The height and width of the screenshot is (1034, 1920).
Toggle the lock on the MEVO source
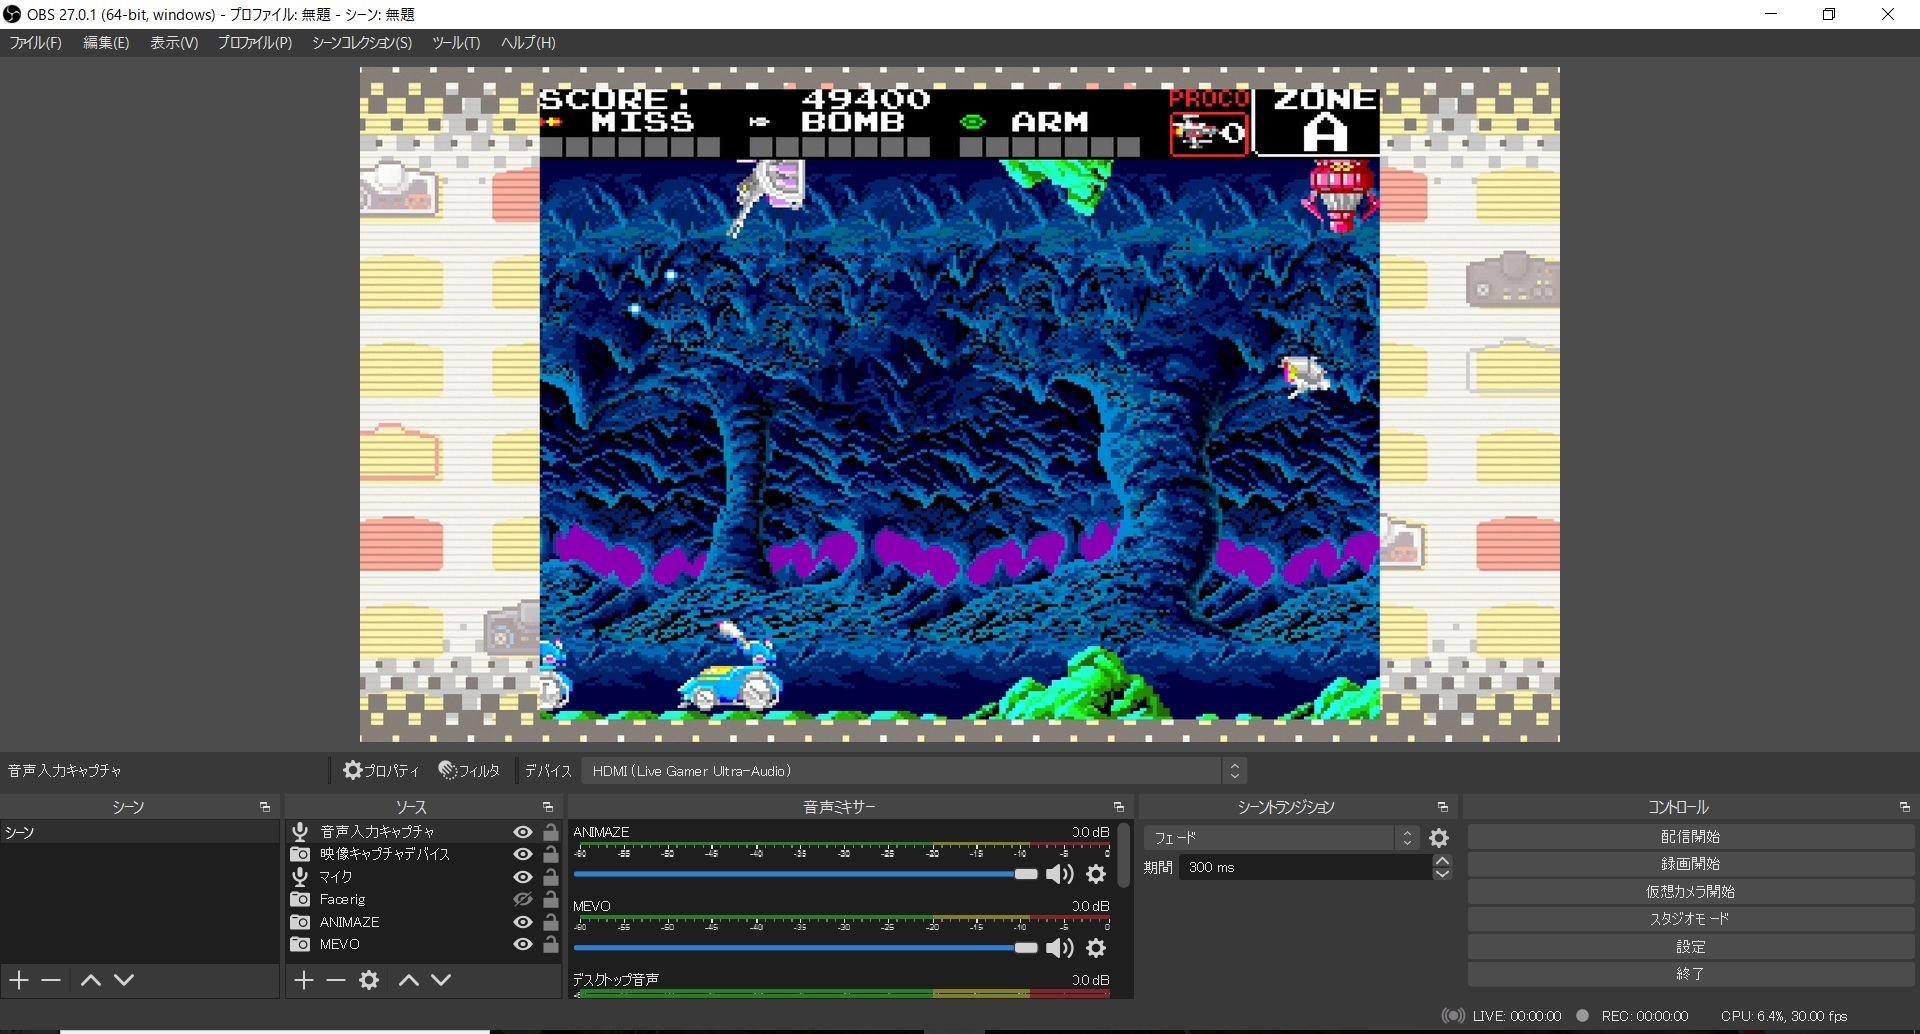(x=551, y=944)
